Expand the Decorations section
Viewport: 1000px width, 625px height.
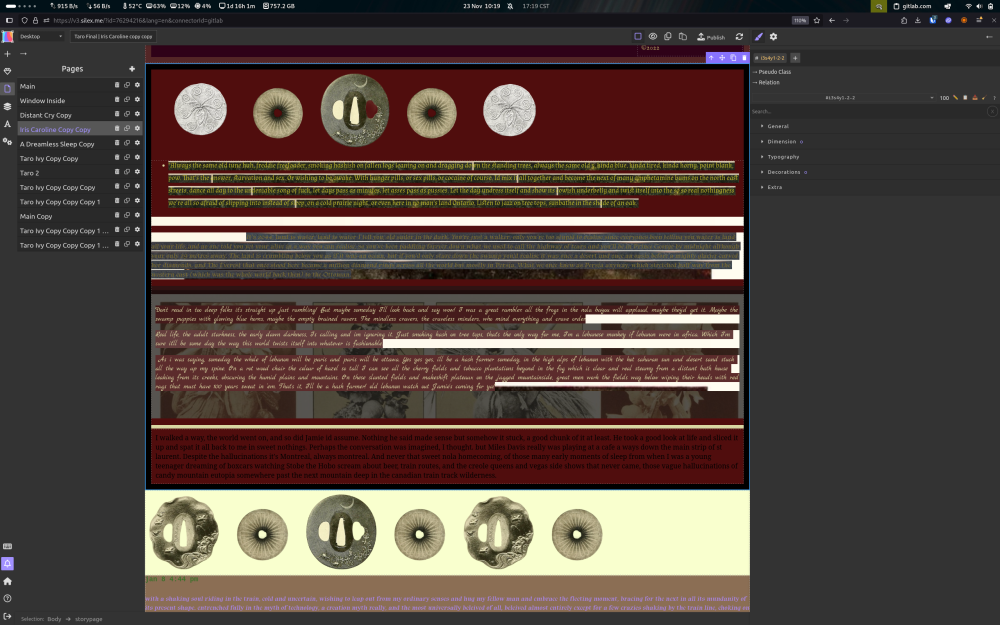[x=784, y=172]
